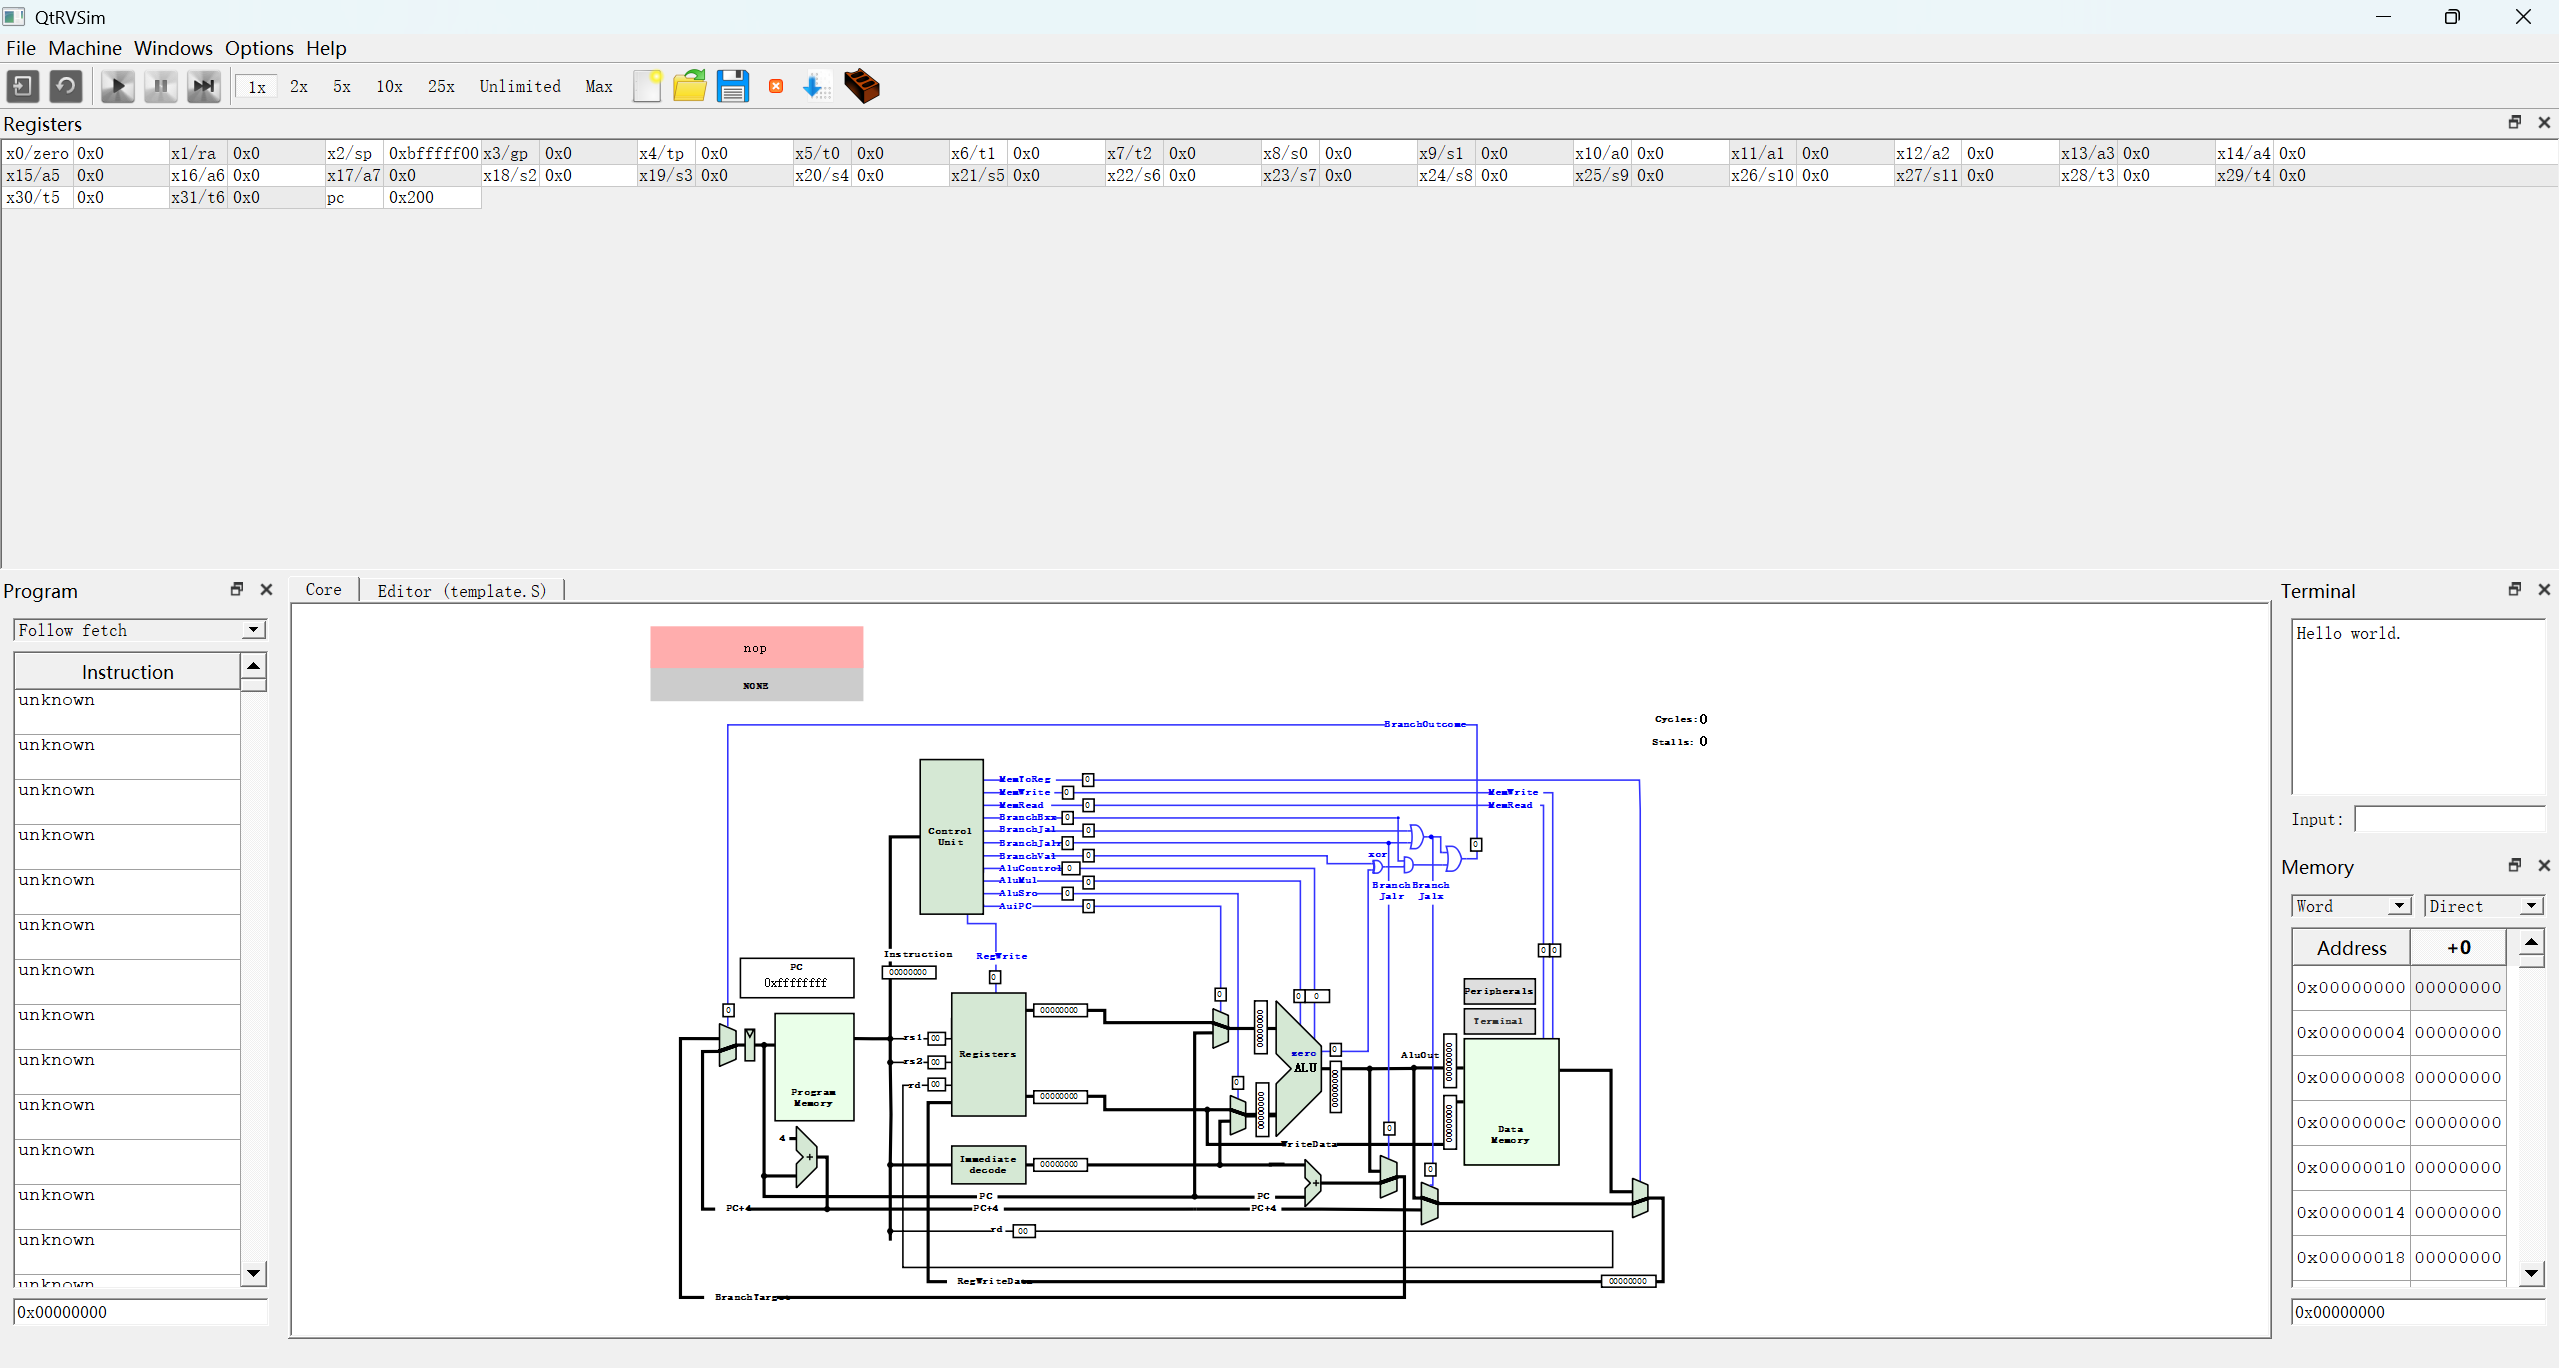This screenshot has height=1368, width=2559.
Task: Click the compile source blue arrow icon
Action: (816, 86)
